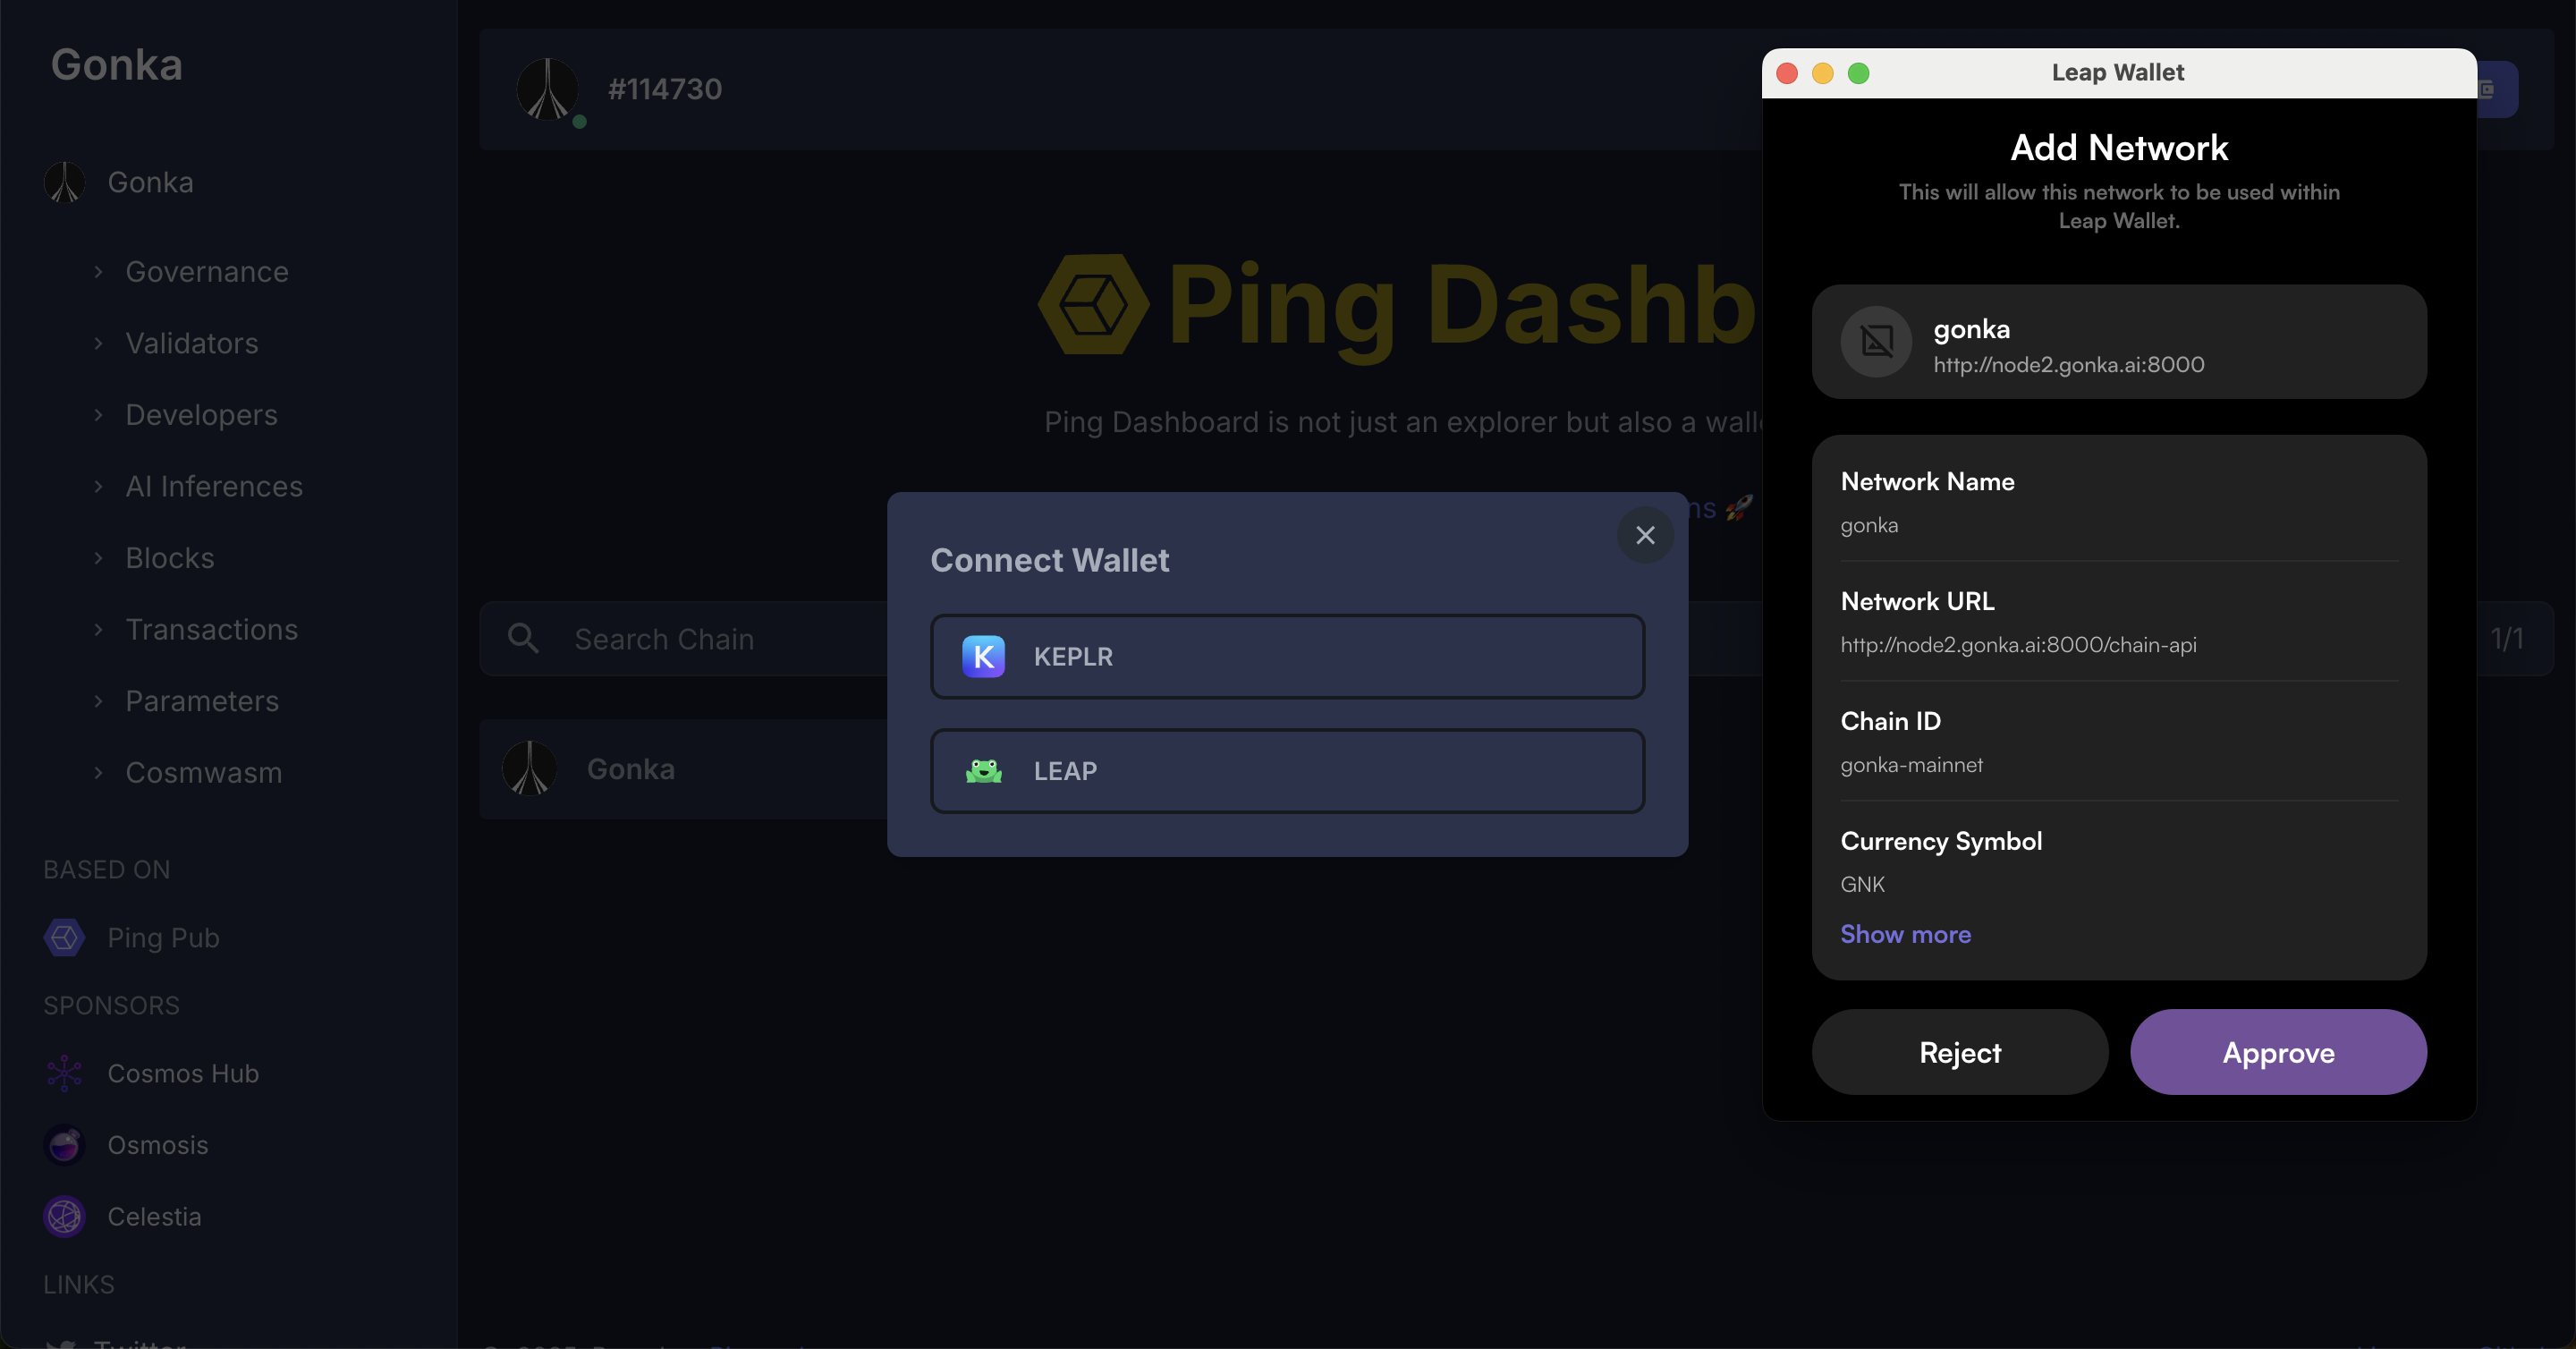The height and width of the screenshot is (1349, 2576).
Task: Close the Connect Wallet dialog
Action: tap(1645, 535)
